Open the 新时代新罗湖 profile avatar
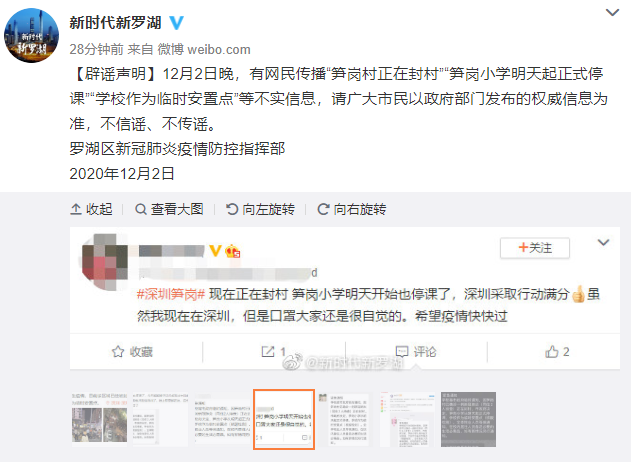The height and width of the screenshot is (464, 631). click(x=31, y=35)
